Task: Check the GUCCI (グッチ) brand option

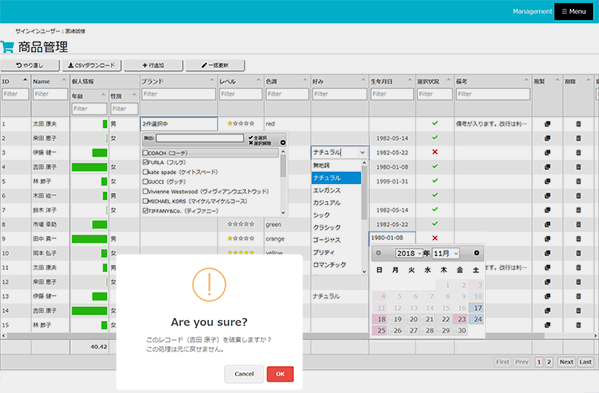Action: click(145, 181)
